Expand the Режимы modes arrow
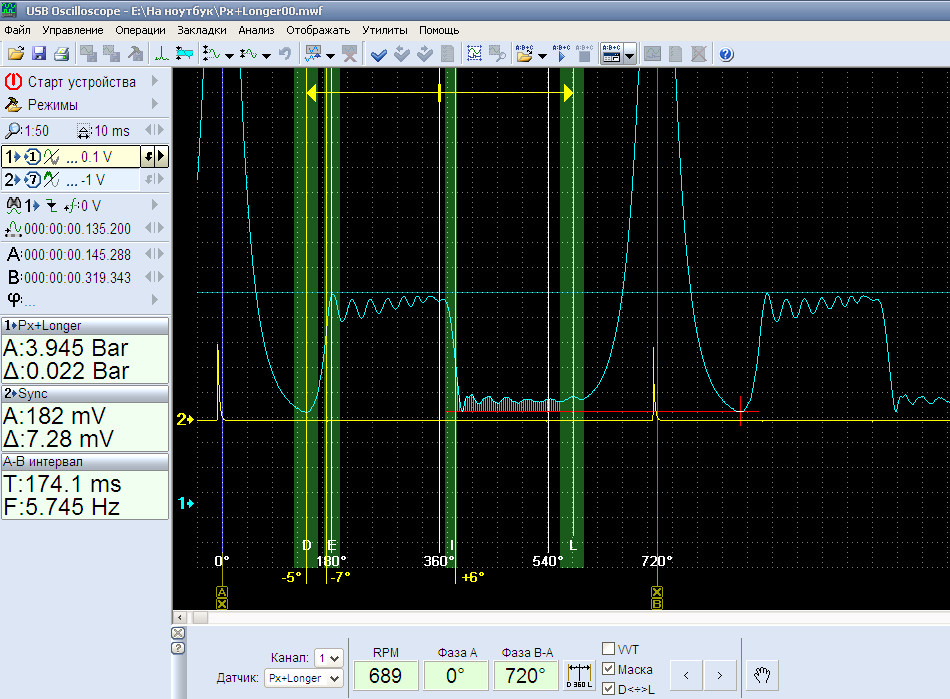 [155, 104]
